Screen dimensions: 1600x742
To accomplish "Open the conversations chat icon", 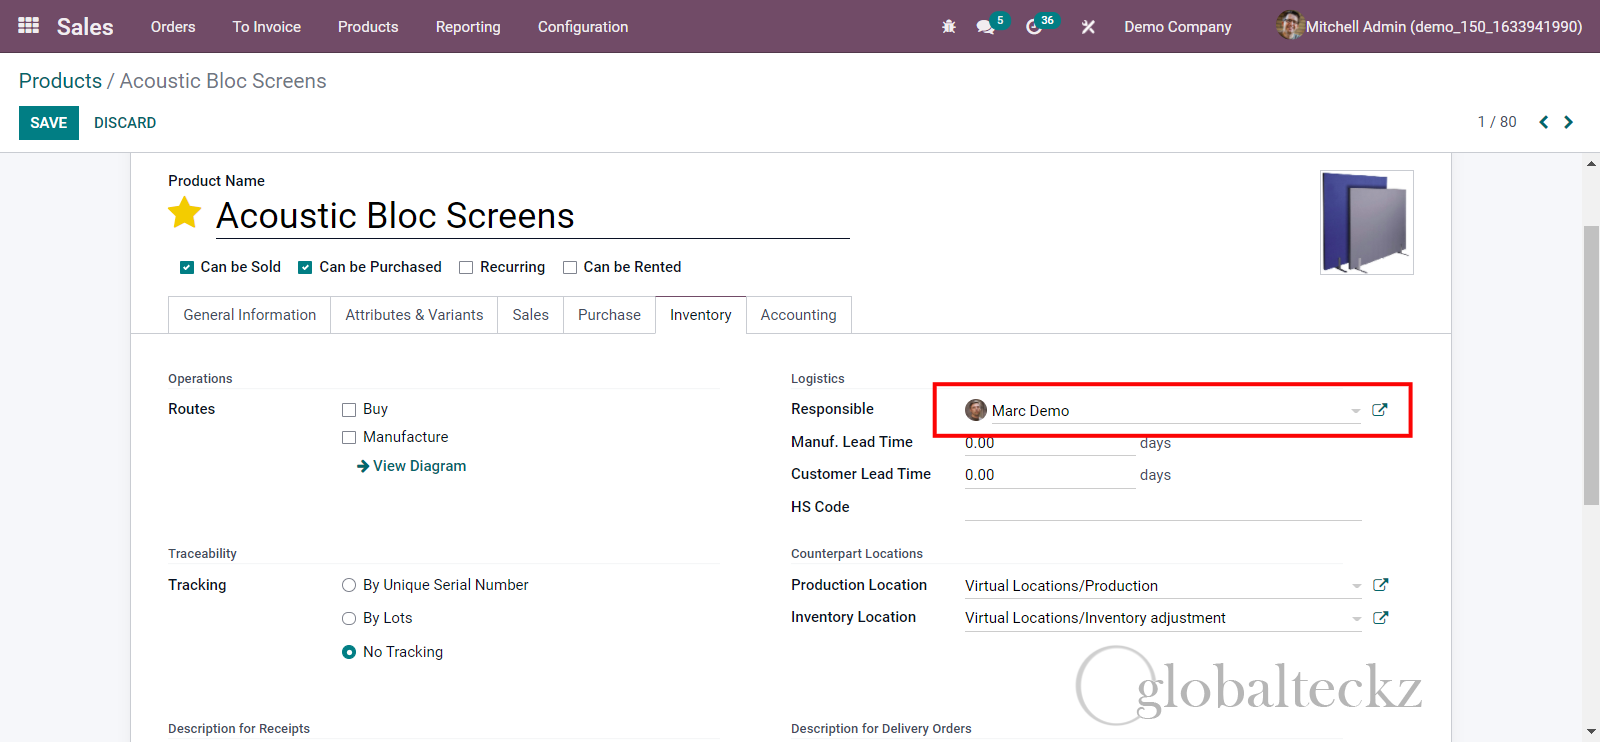I will (x=986, y=27).
